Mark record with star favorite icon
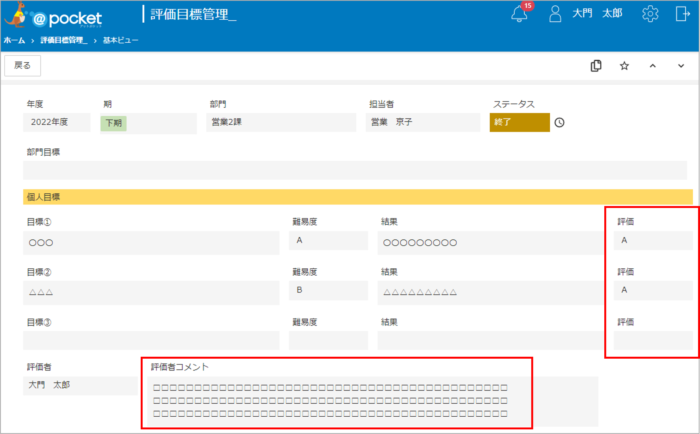The image size is (700, 434). 624,66
